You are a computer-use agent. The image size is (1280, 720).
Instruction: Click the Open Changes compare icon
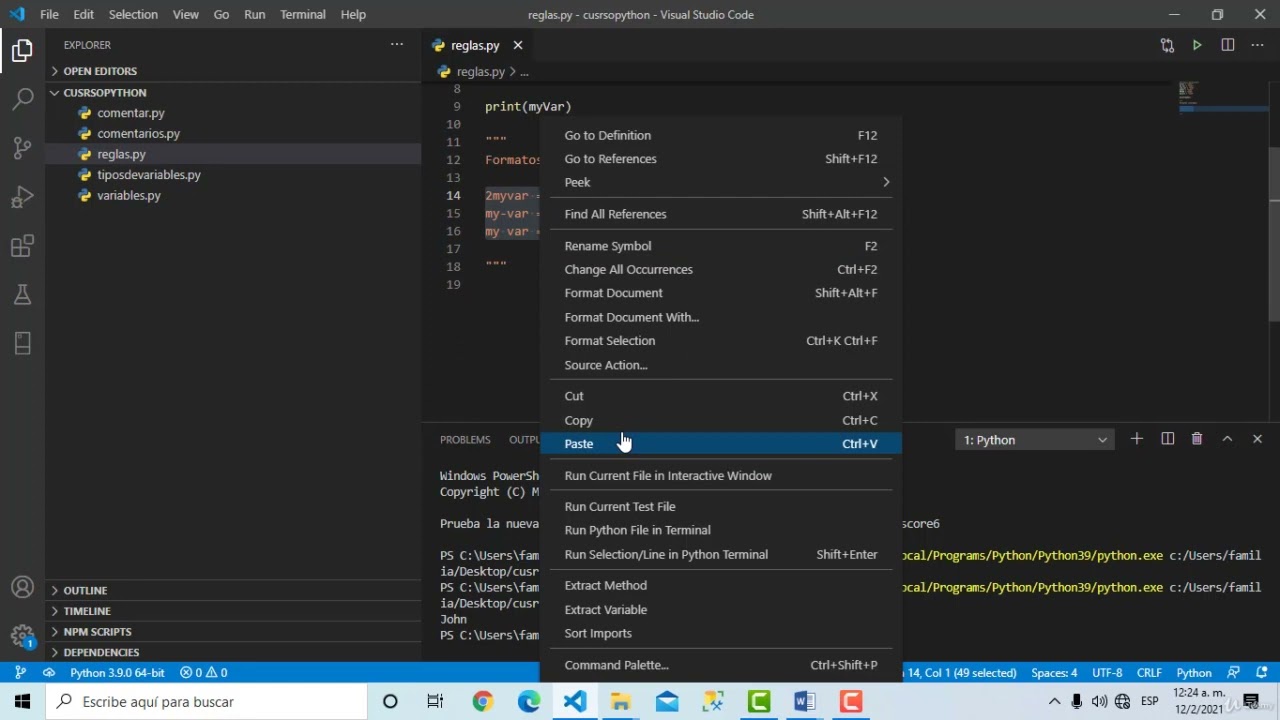(x=1167, y=45)
